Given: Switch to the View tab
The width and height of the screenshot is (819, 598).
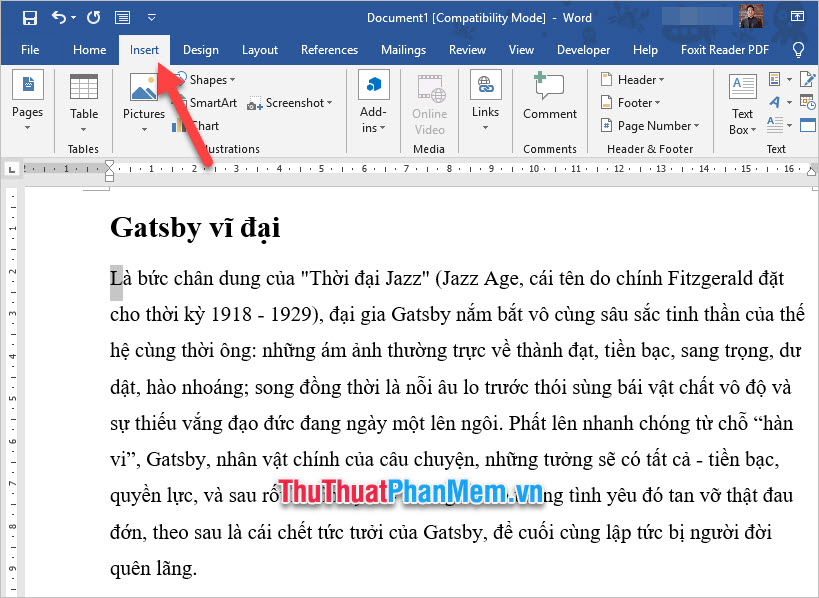Looking at the screenshot, I should 521,50.
